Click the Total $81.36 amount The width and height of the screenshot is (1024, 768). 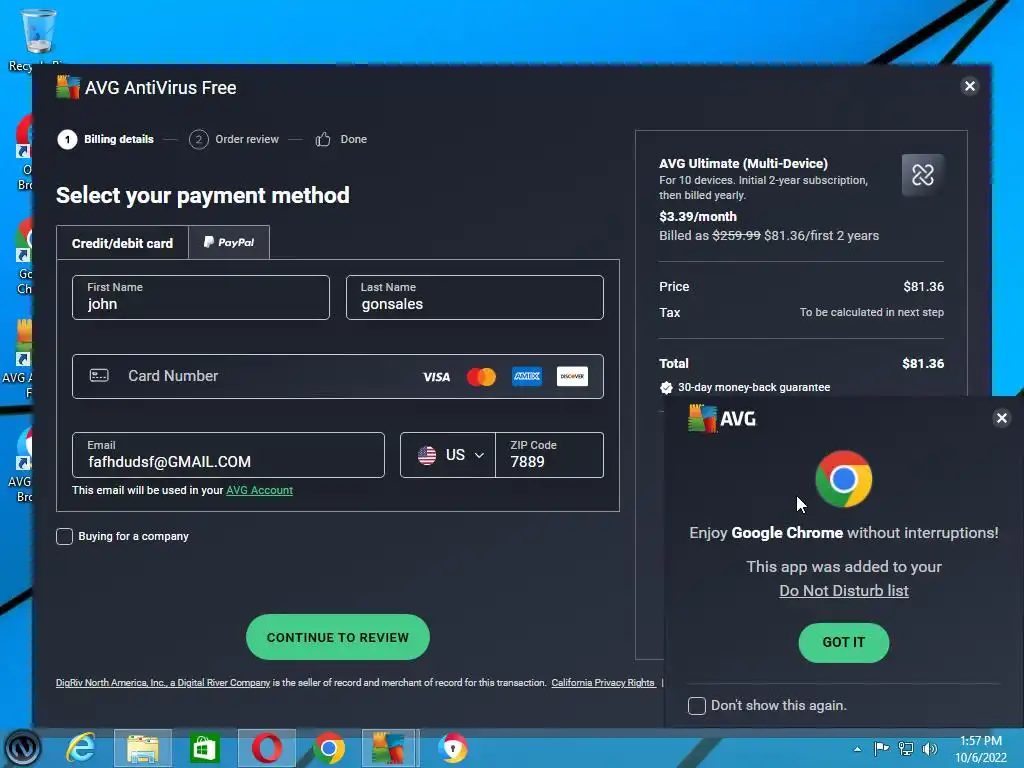click(923, 364)
